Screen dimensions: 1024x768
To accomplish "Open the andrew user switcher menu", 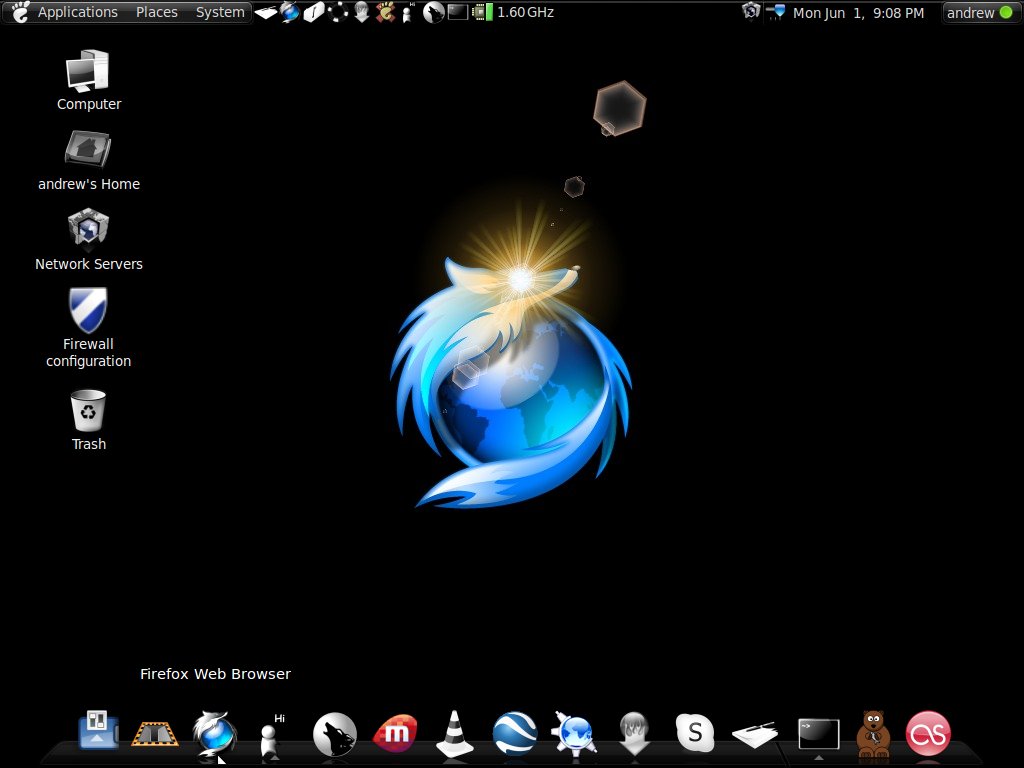I will (970, 13).
